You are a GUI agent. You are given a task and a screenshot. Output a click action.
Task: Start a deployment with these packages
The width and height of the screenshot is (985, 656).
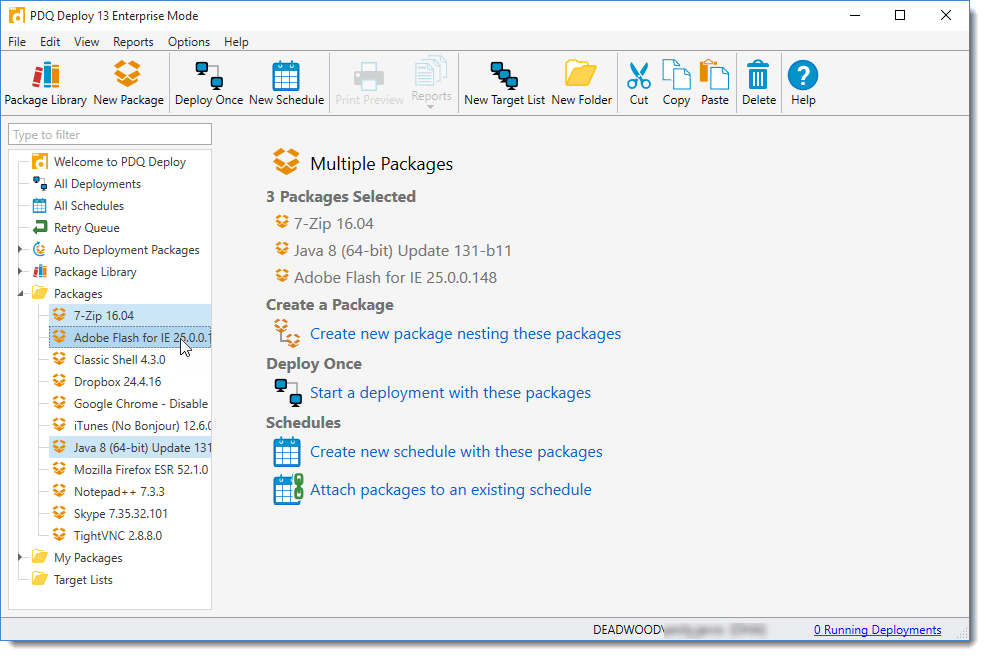[449, 392]
